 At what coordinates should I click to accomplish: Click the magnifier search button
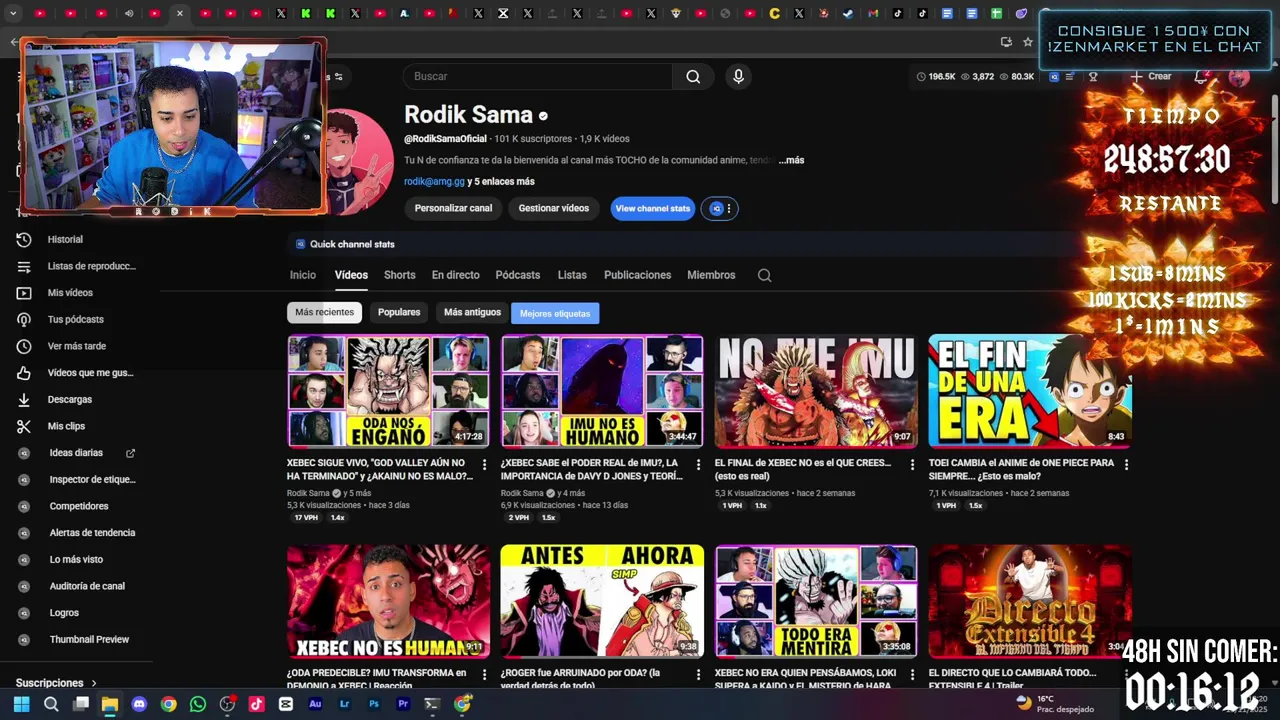pyautogui.click(x=693, y=76)
